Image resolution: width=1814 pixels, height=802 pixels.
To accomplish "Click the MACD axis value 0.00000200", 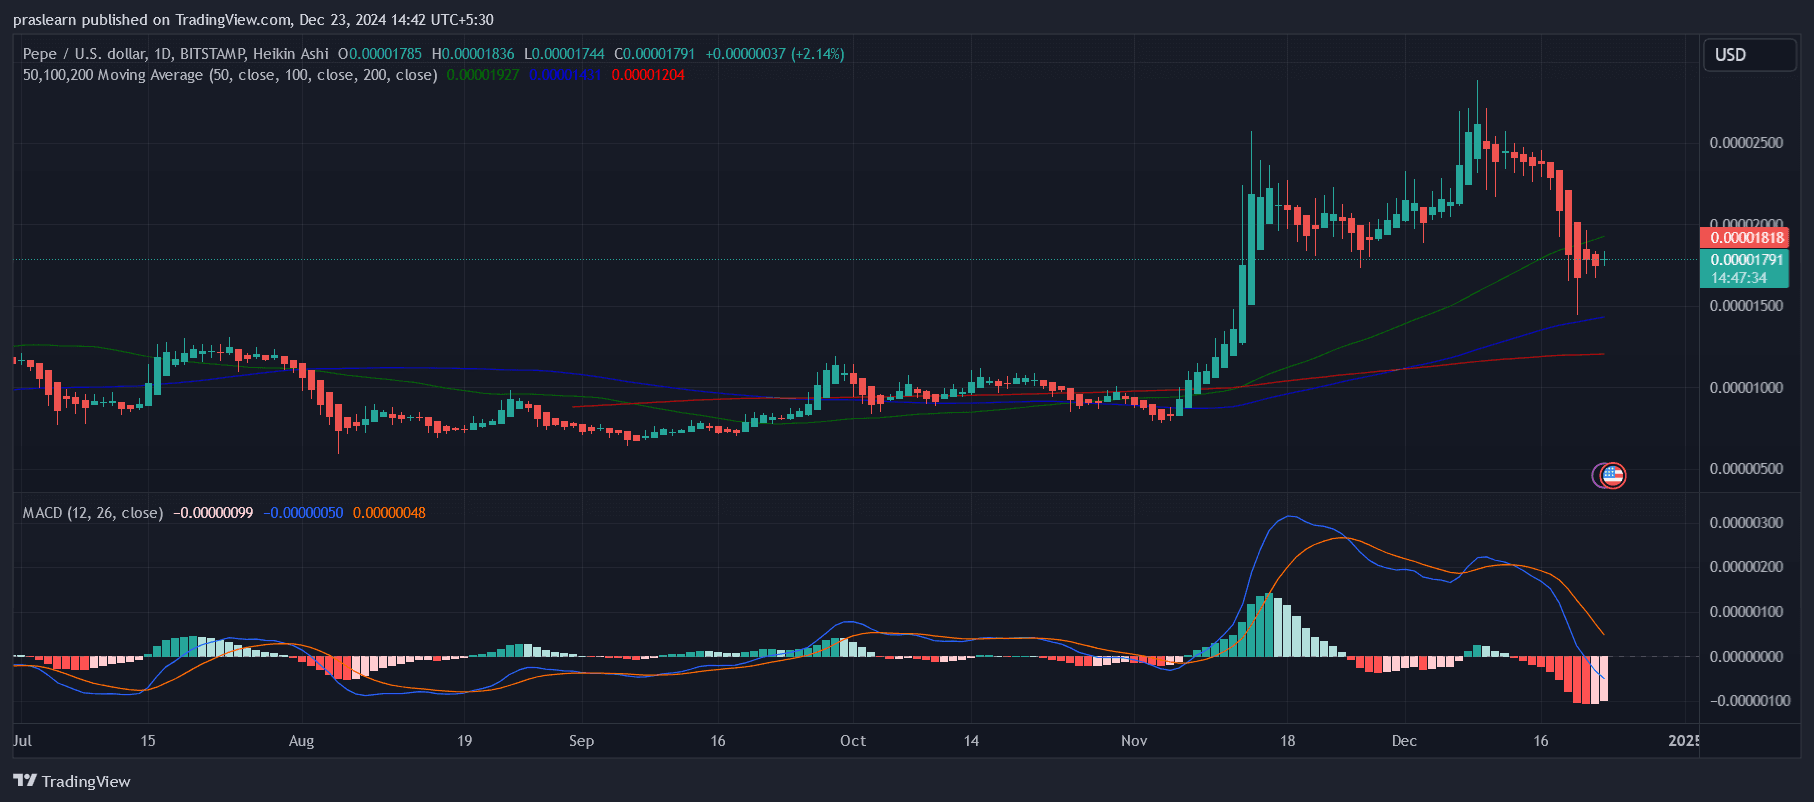I will [x=1746, y=567].
